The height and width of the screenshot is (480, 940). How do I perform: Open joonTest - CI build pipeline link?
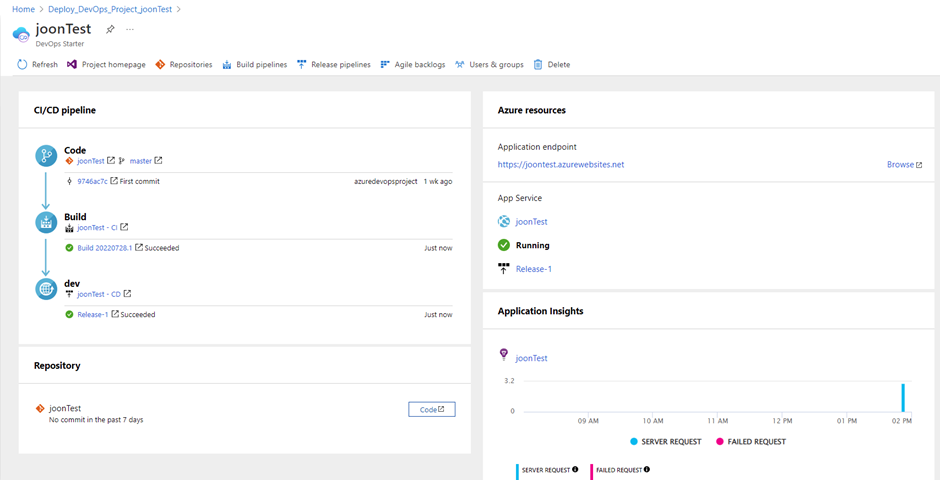pos(98,227)
